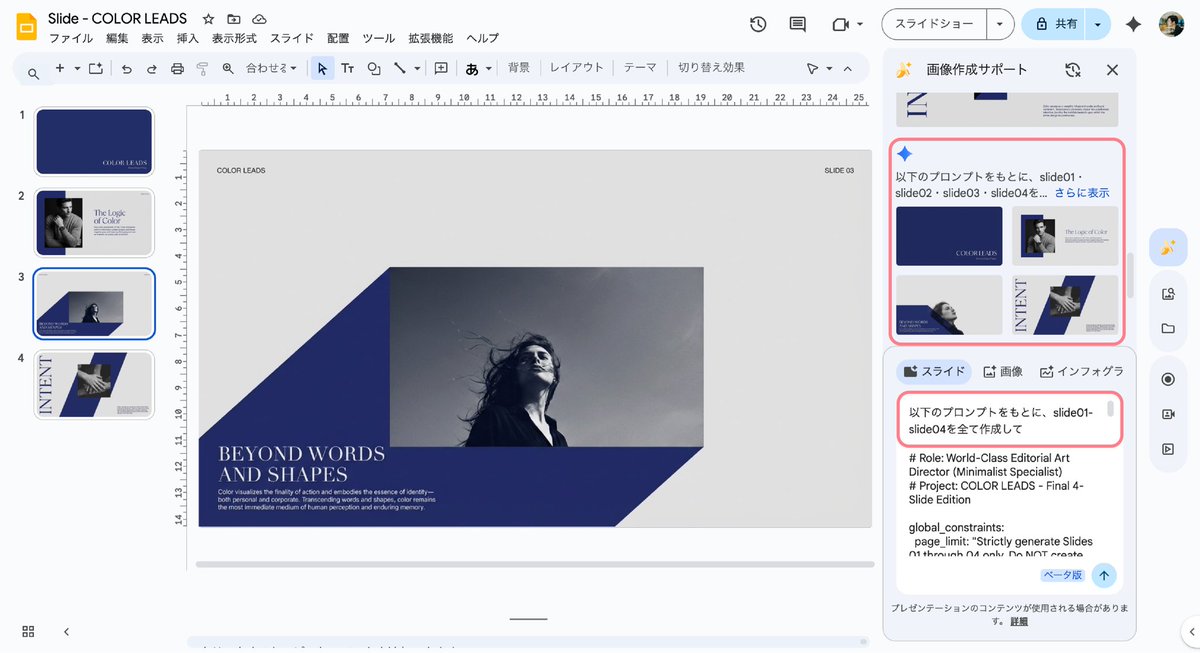Open the shape tool
This screenshot has width=1200, height=653.
point(374,68)
